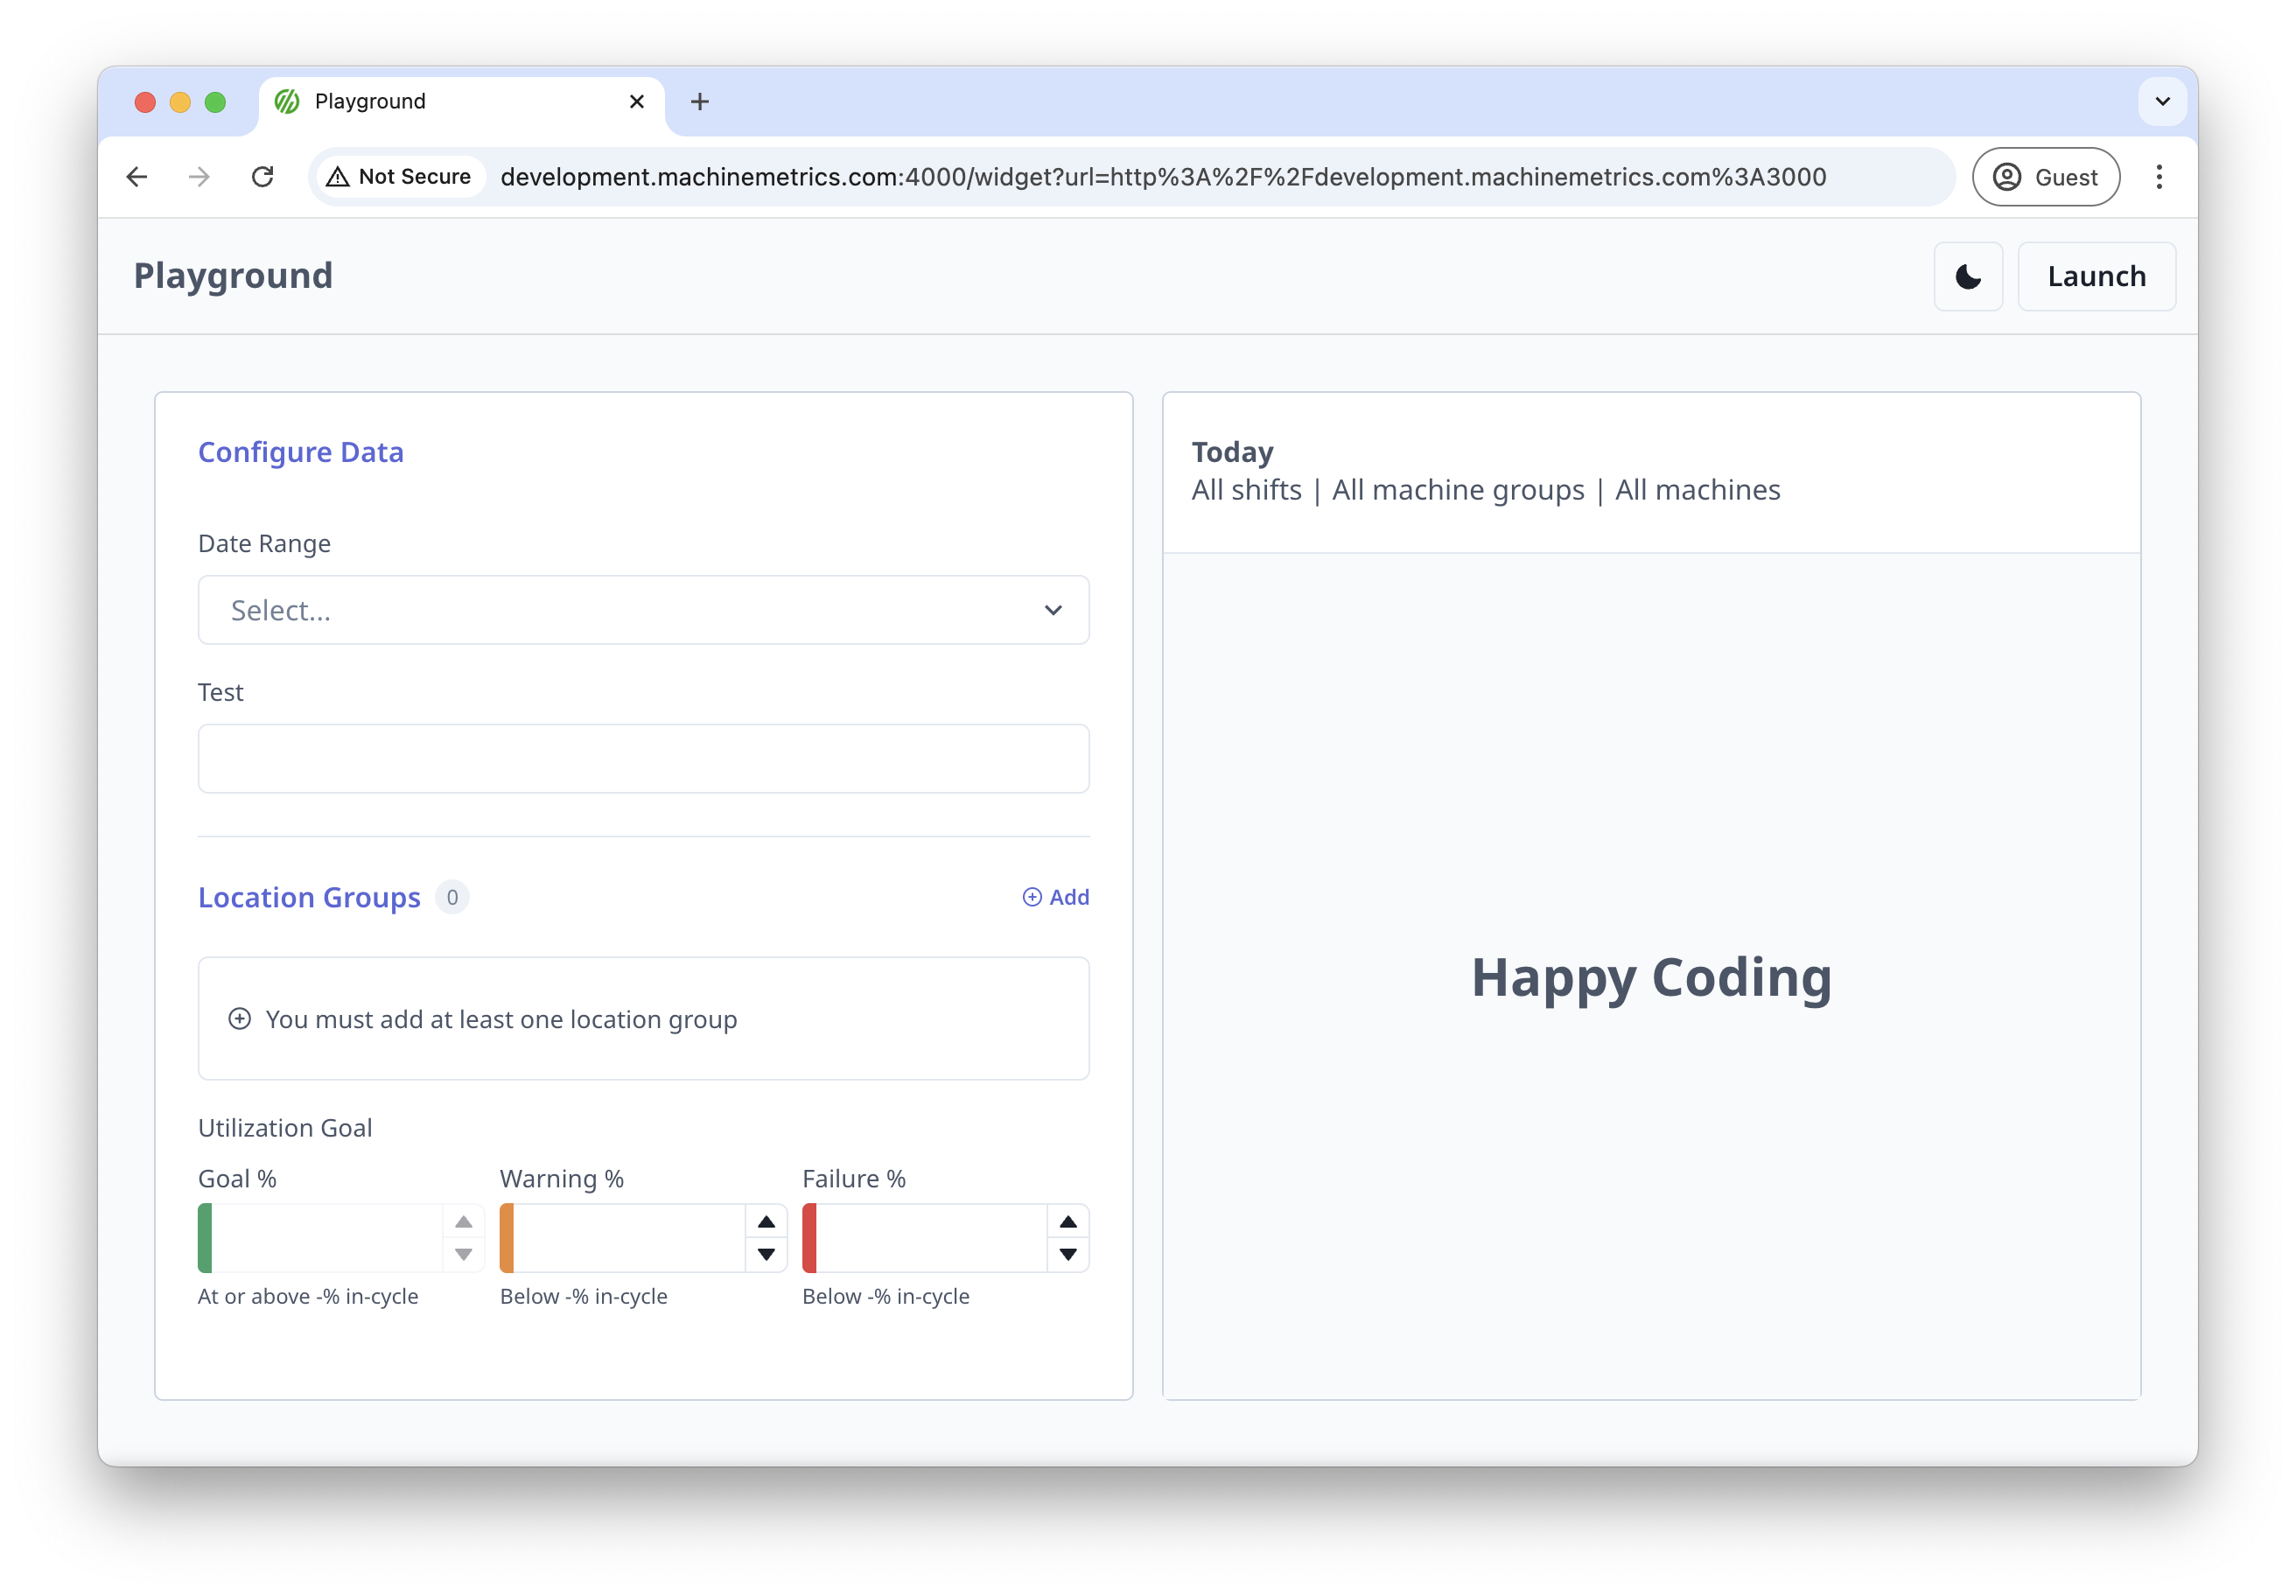Viewport: 2296px width, 1596px height.
Task: Click the green Goal % color bar
Action: 205,1238
